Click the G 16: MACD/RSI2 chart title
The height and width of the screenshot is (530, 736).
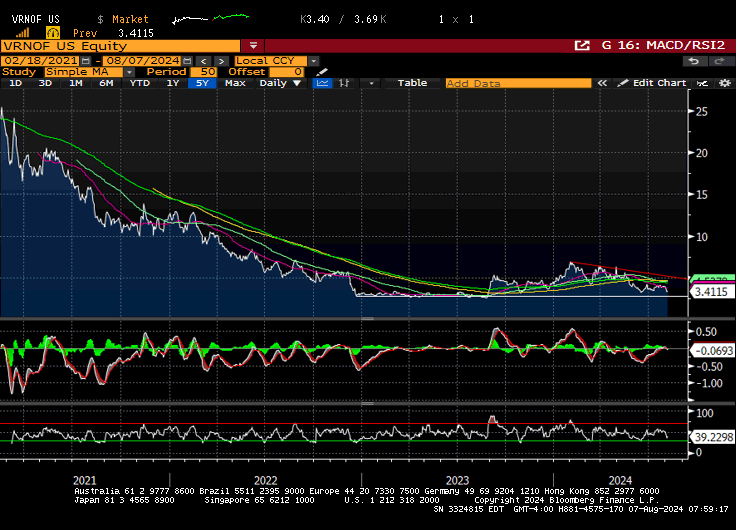coord(663,46)
